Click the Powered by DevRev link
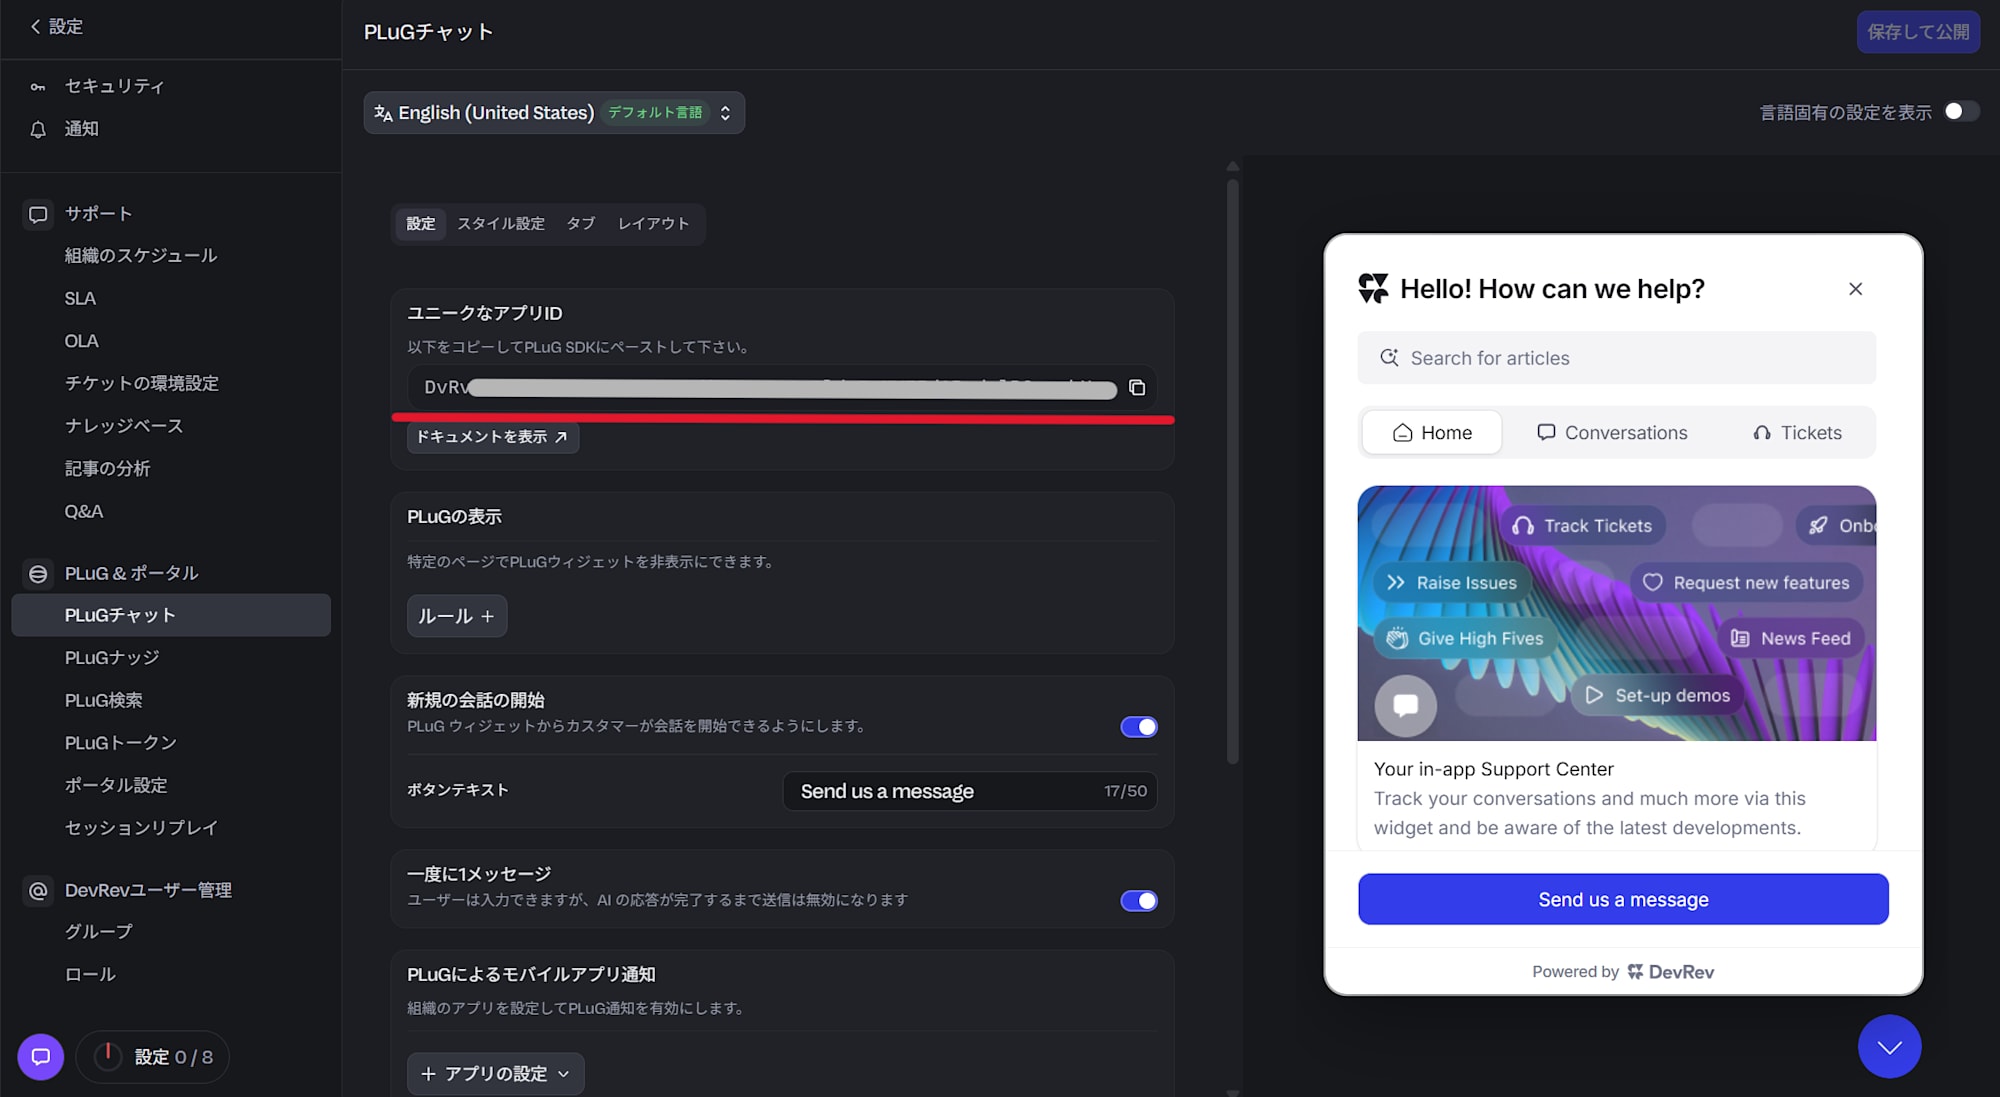 1623,972
